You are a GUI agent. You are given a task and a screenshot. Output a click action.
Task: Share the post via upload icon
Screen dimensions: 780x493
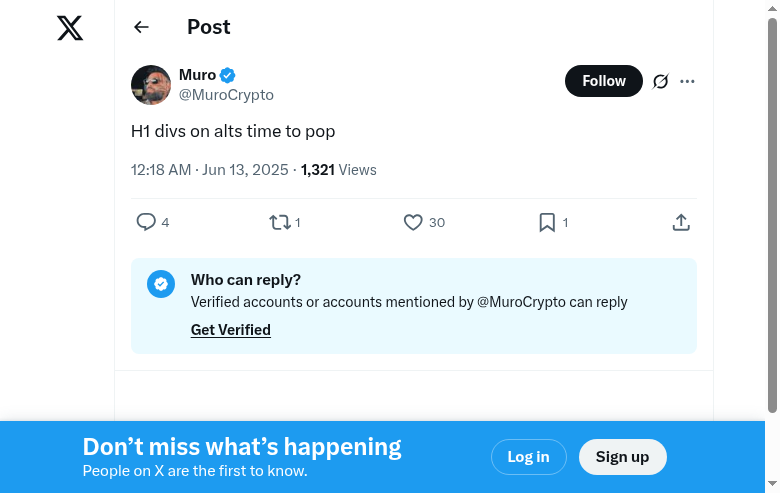point(681,222)
